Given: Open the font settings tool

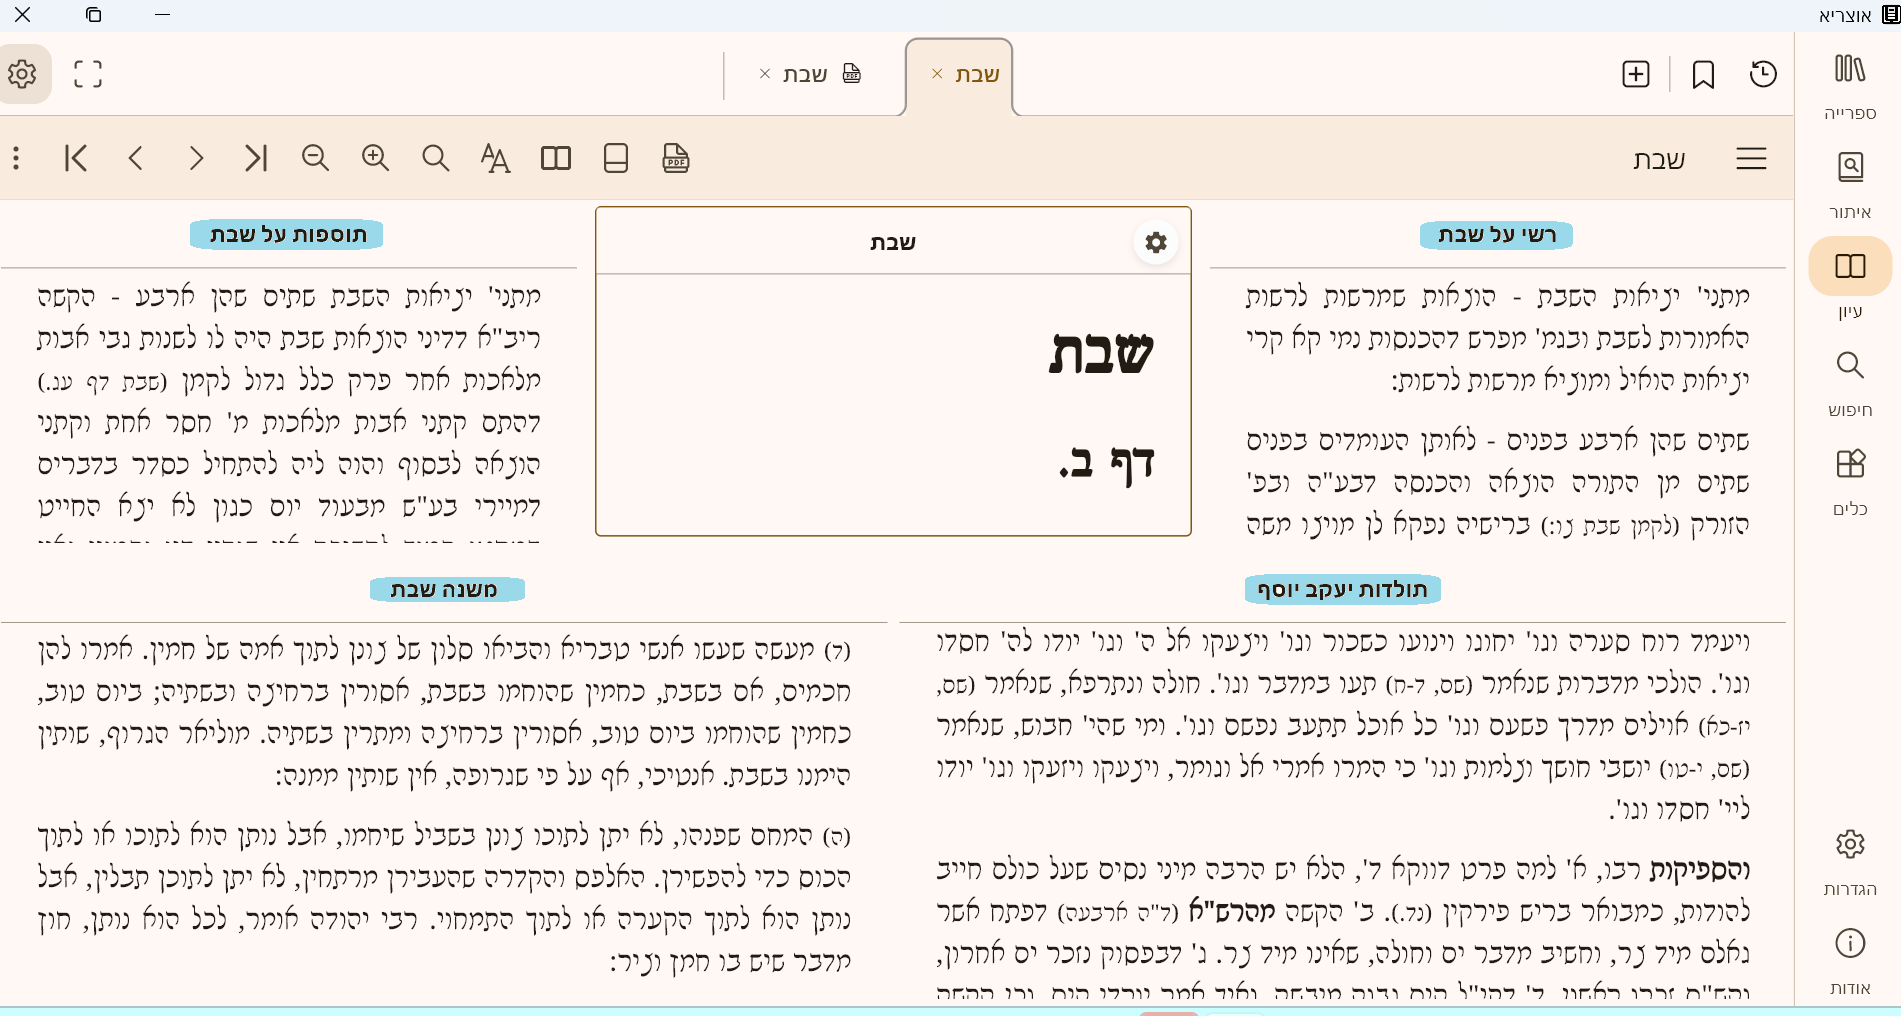Looking at the screenshot, I should click(494, 158).
